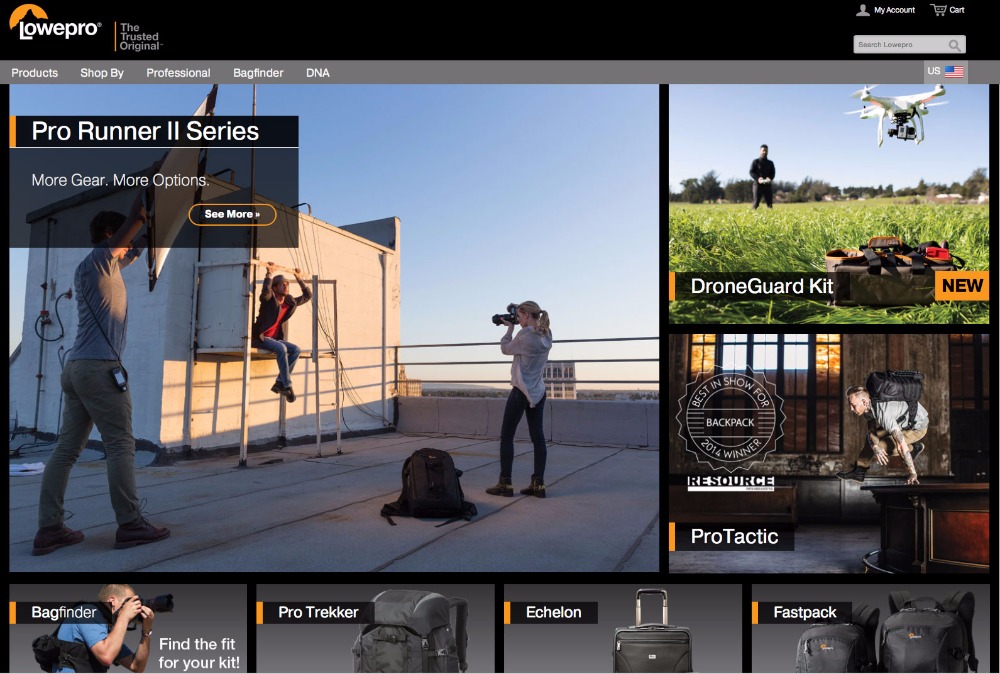
Task: Select Bagfinder in the navigation bar
Action: (x=258, y=73)
